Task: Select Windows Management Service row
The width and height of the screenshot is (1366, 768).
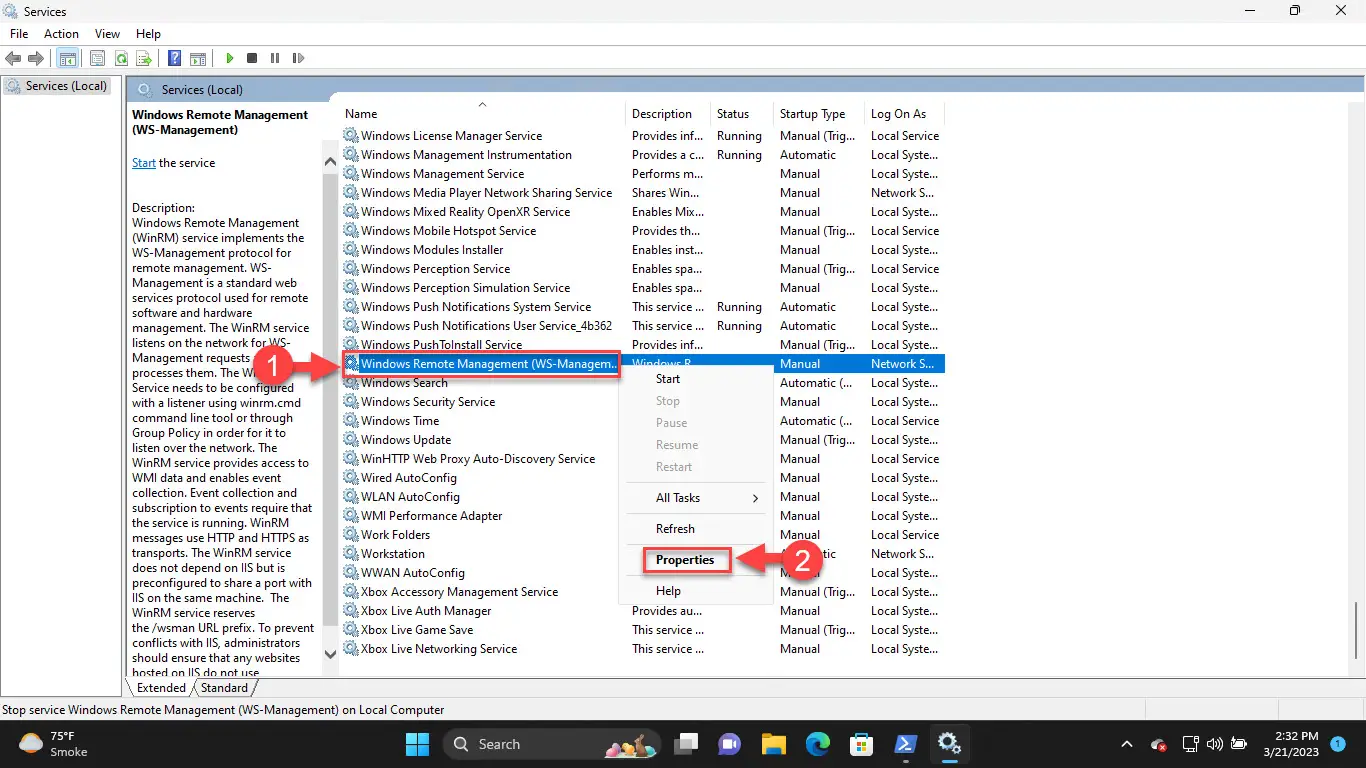Action: [642, 174]
